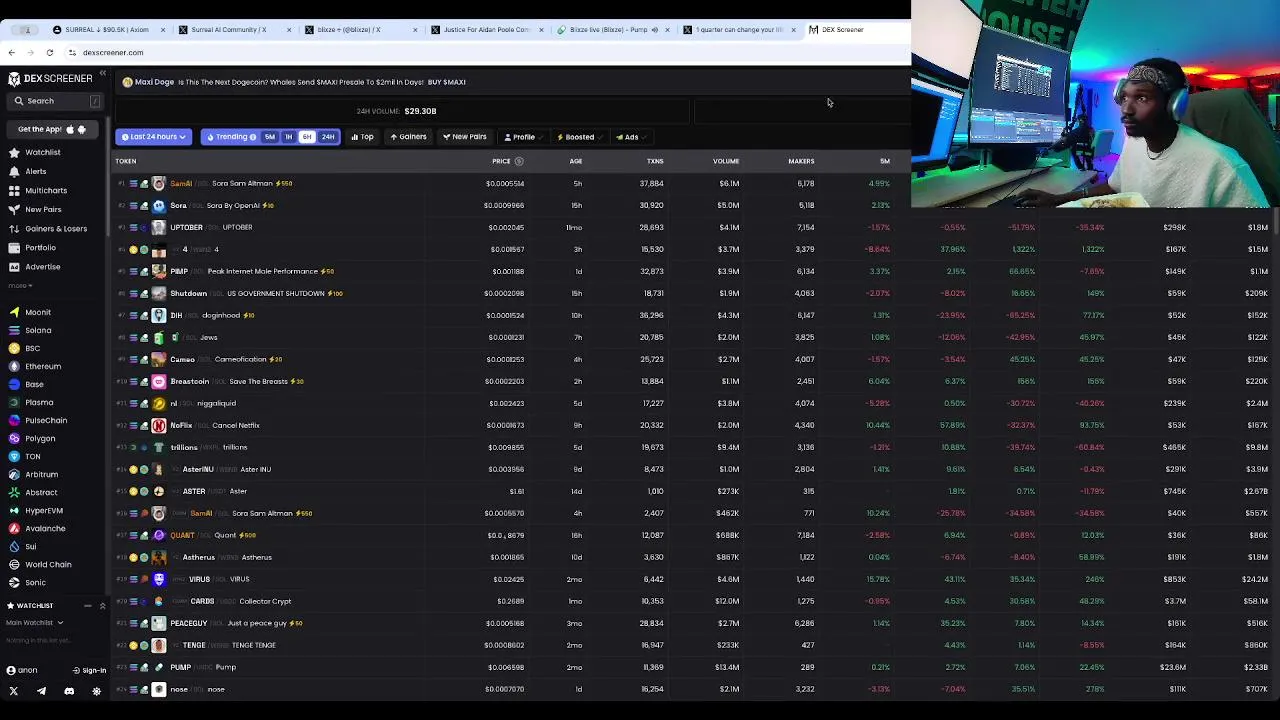Click the Search input field

(56, 101)
